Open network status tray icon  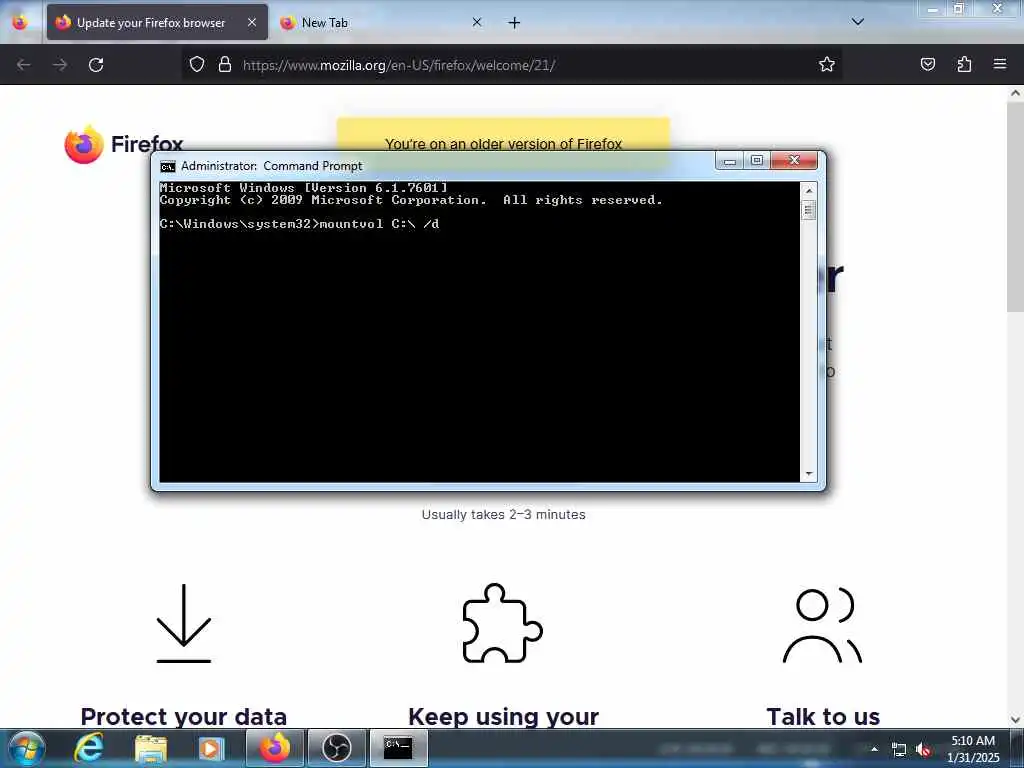coord(899,750)
